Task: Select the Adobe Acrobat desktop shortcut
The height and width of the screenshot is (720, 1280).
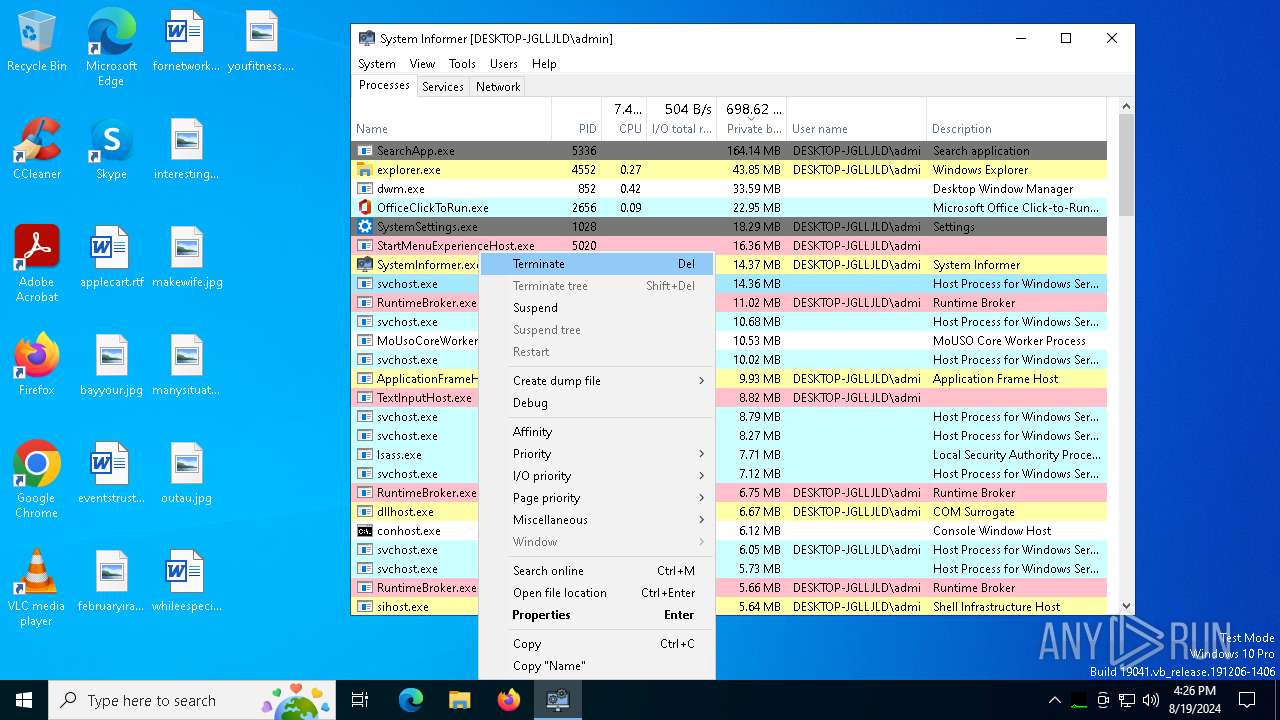Action: [x=37, y=264]
